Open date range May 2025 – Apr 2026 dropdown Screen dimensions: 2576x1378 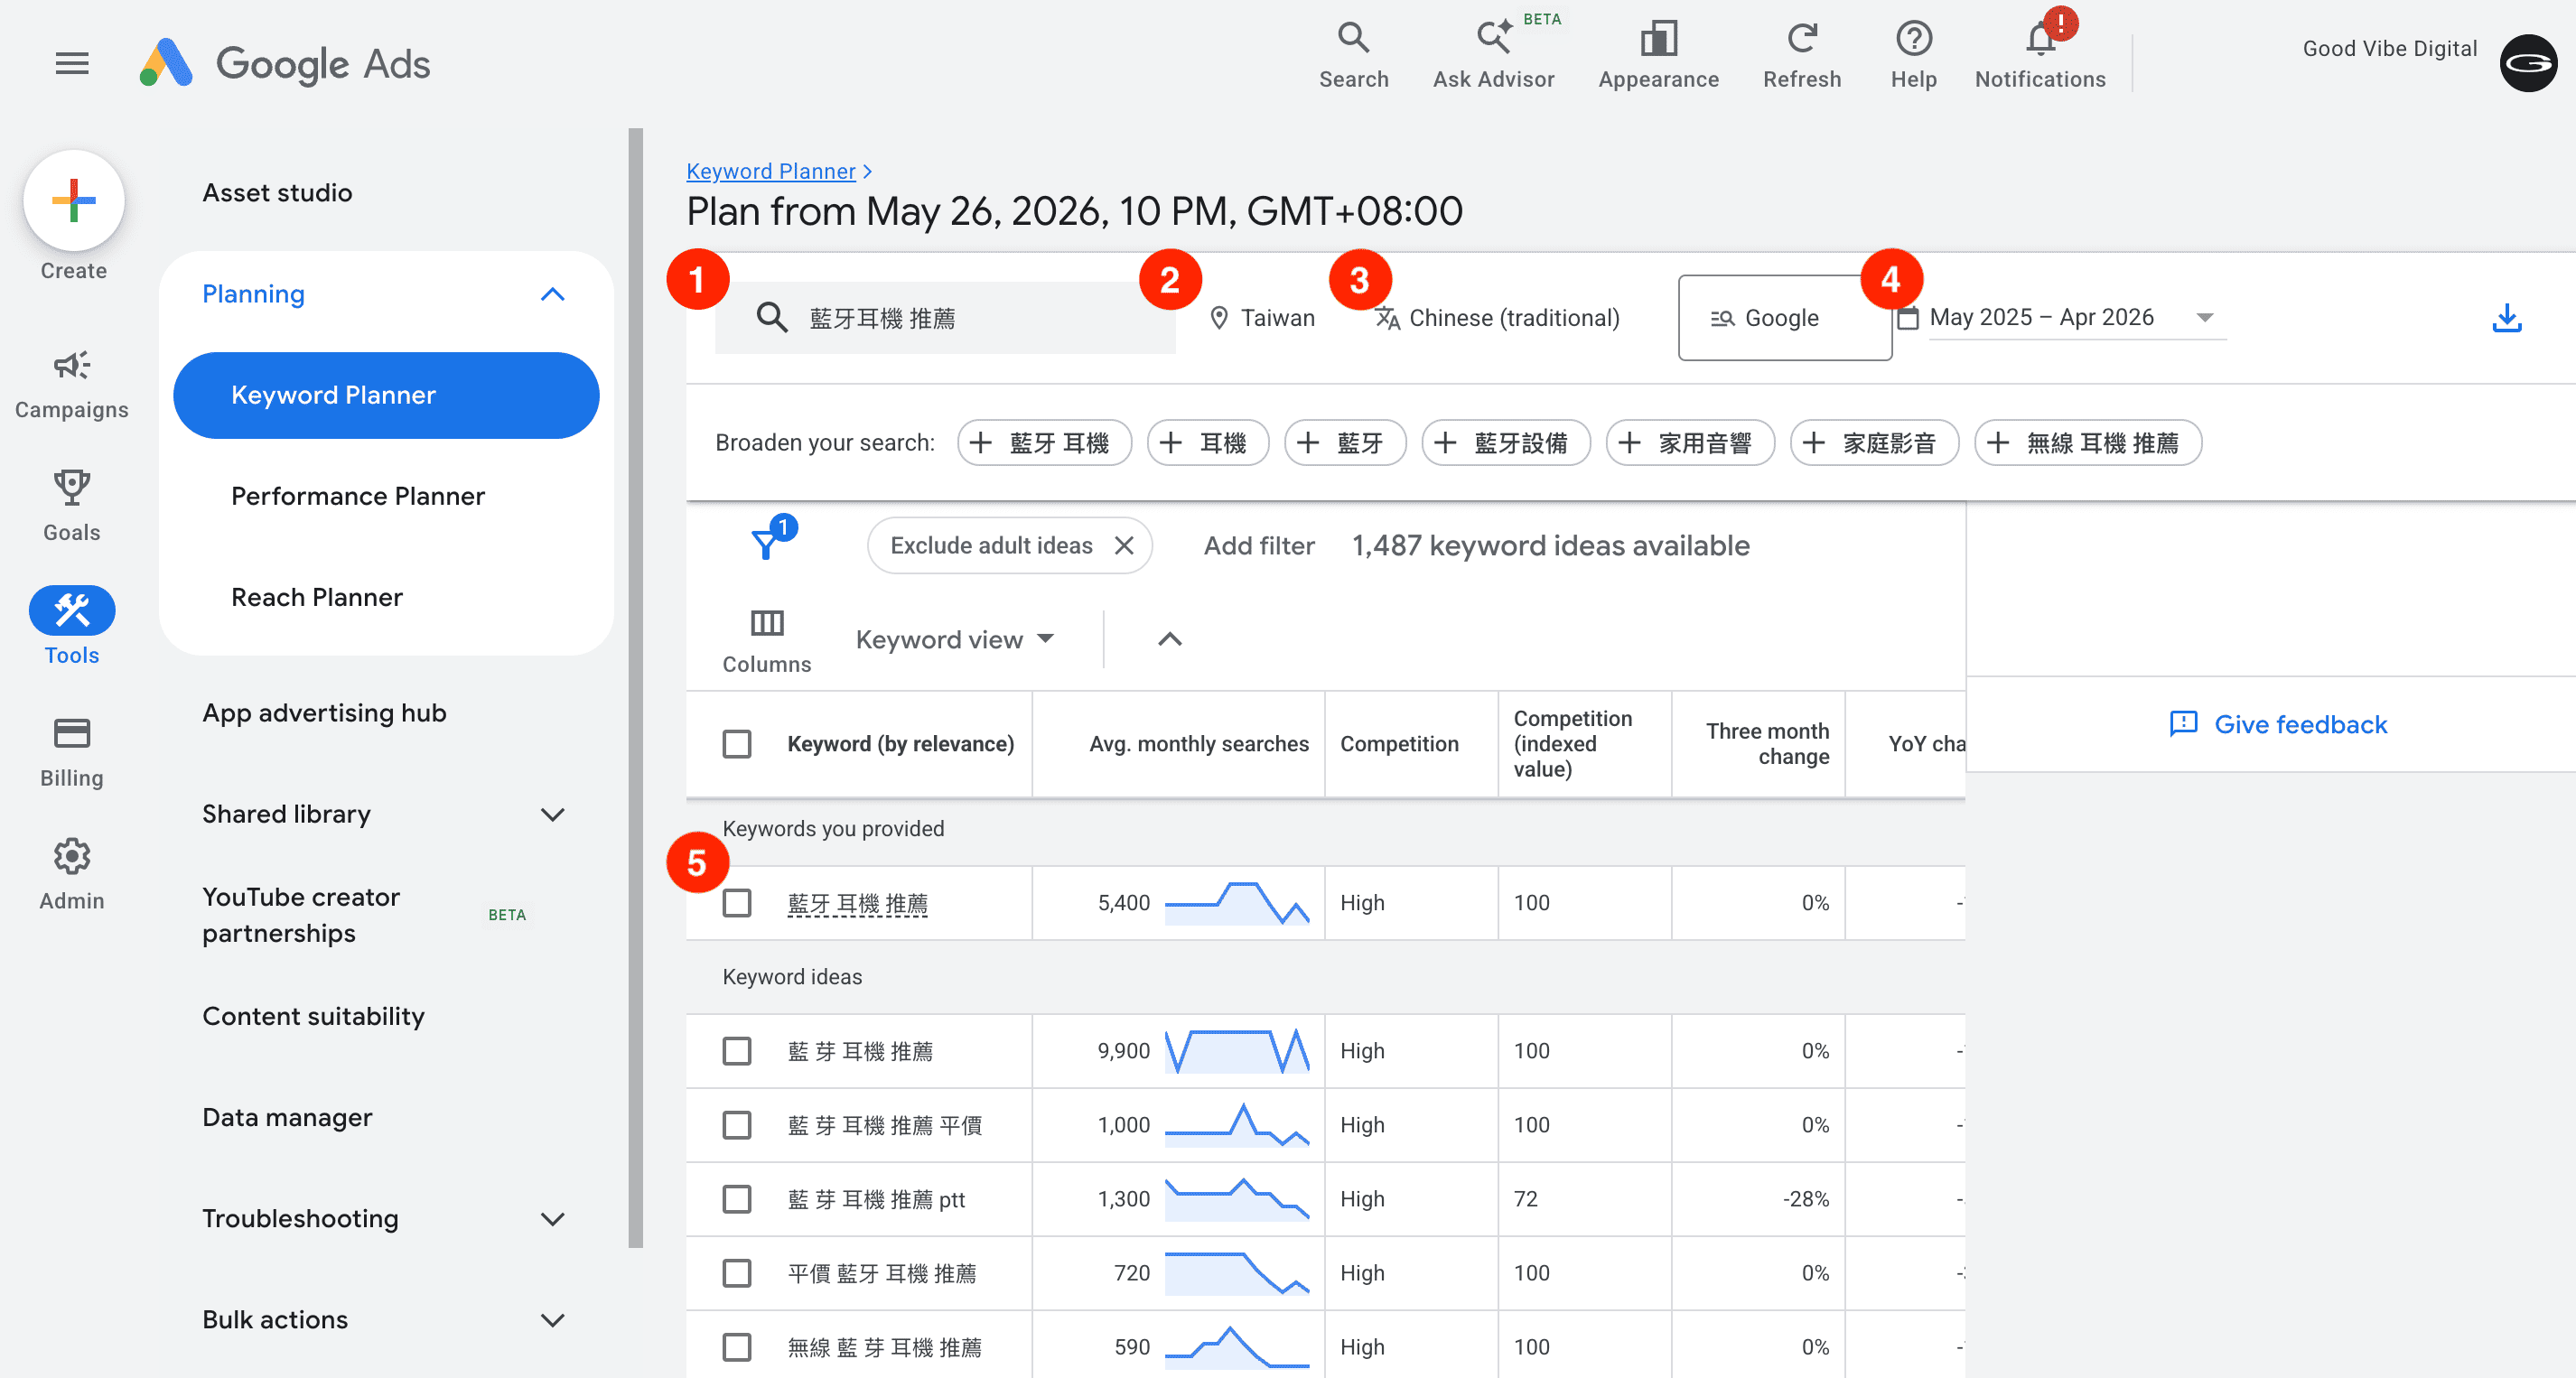2078,318
